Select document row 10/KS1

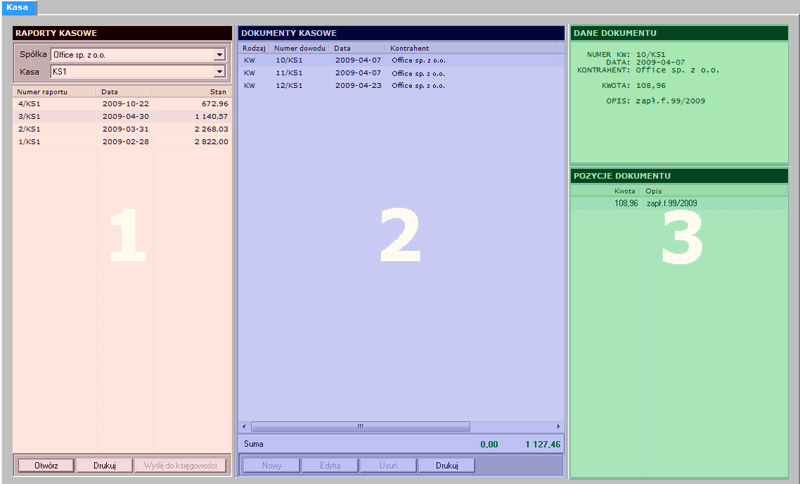click(402, 60)
